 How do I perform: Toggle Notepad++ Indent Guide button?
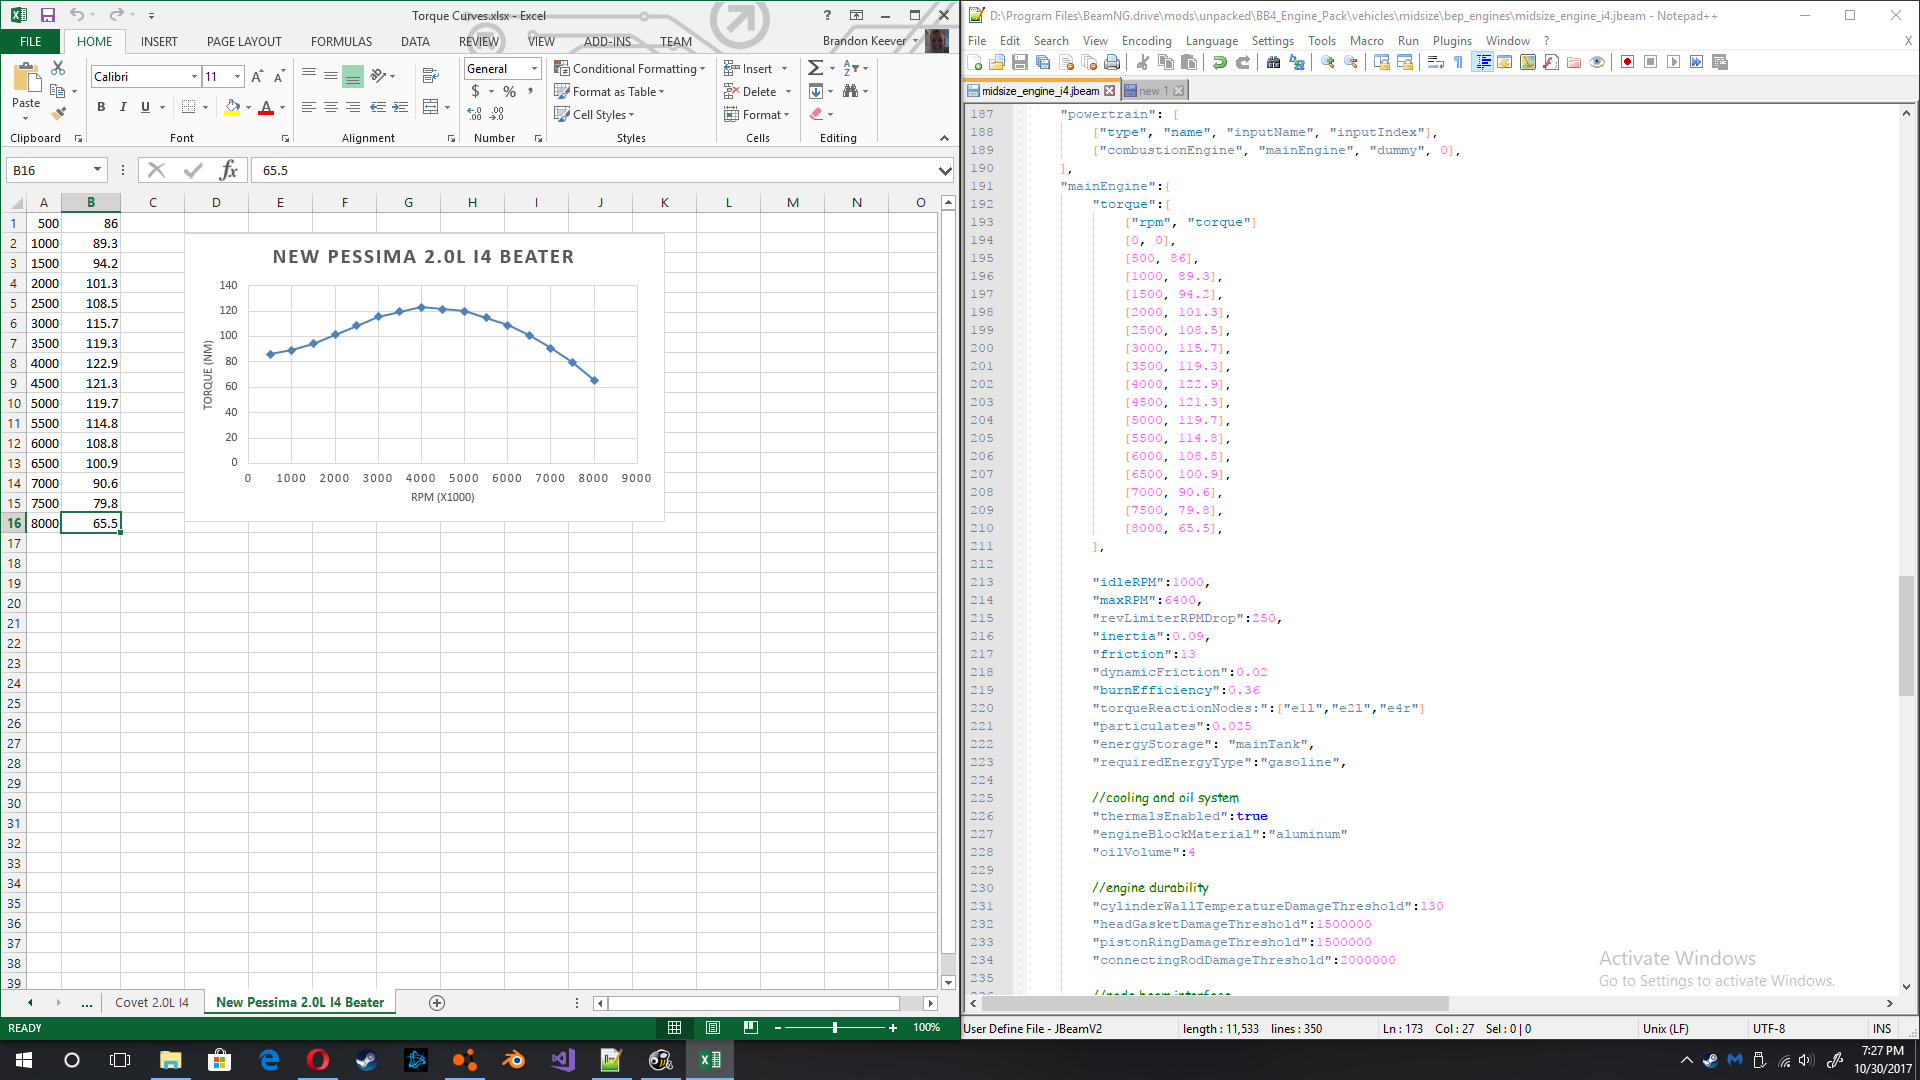[x=1483, y=62]
